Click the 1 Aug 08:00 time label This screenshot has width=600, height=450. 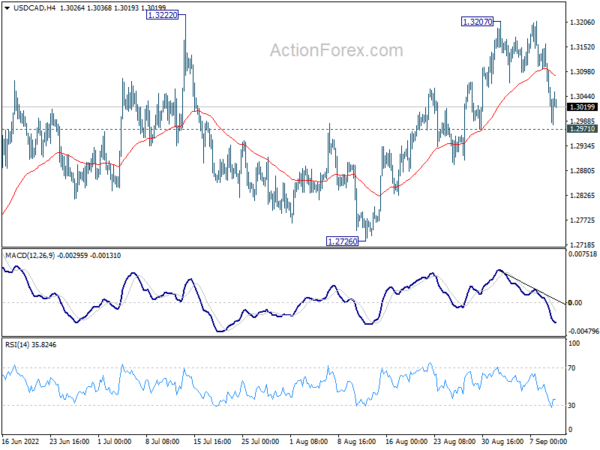click(308, 442)
